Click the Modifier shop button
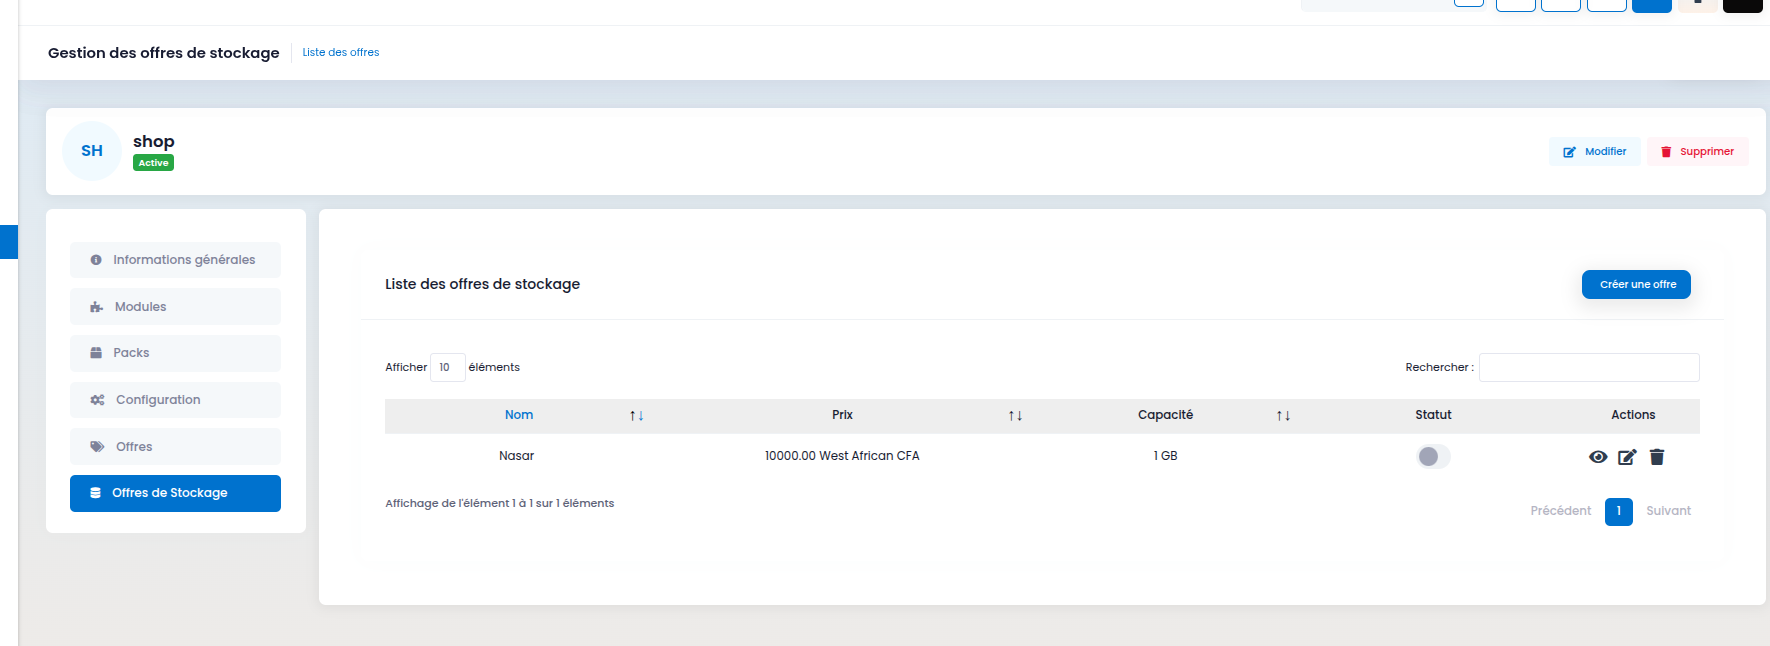Viewport: 1770px width, 646px height. point(1595,152)
